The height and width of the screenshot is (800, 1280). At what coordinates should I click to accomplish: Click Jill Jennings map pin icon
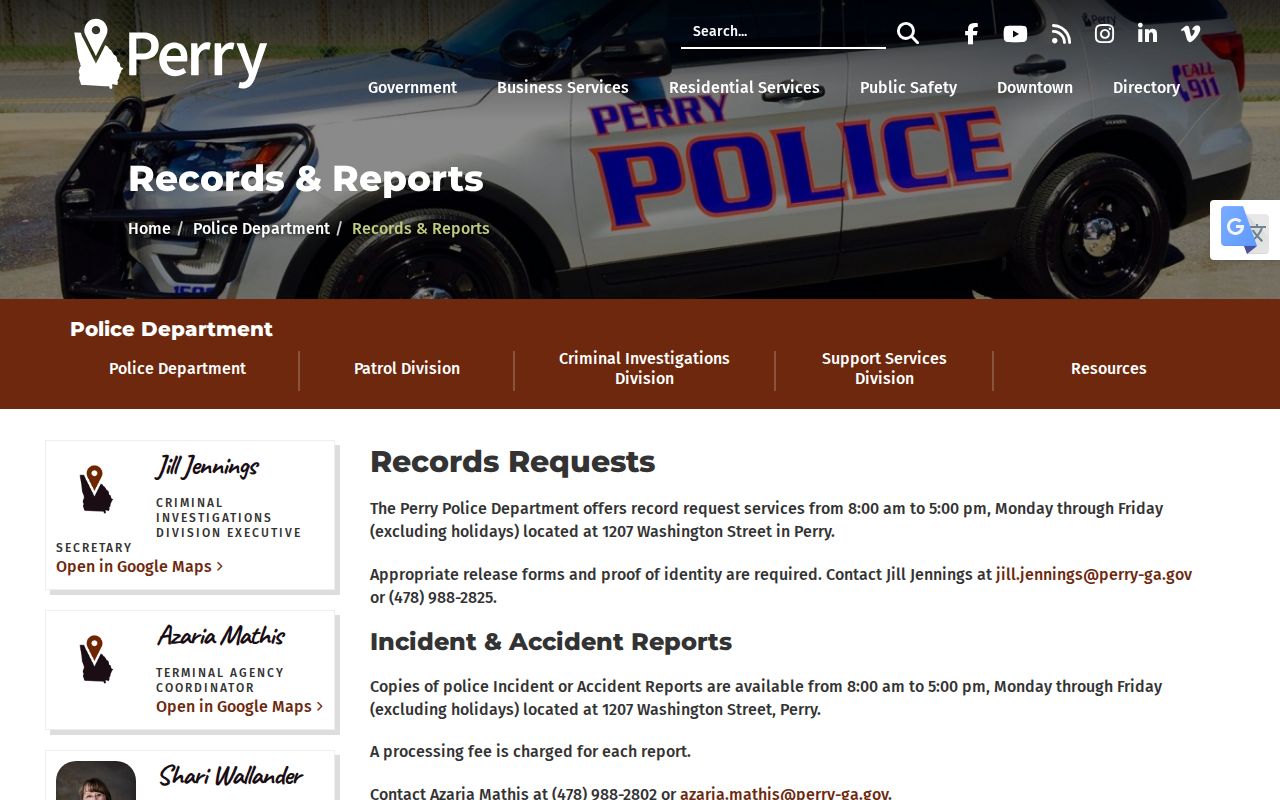pyautogui.click(x=96, y=489)
